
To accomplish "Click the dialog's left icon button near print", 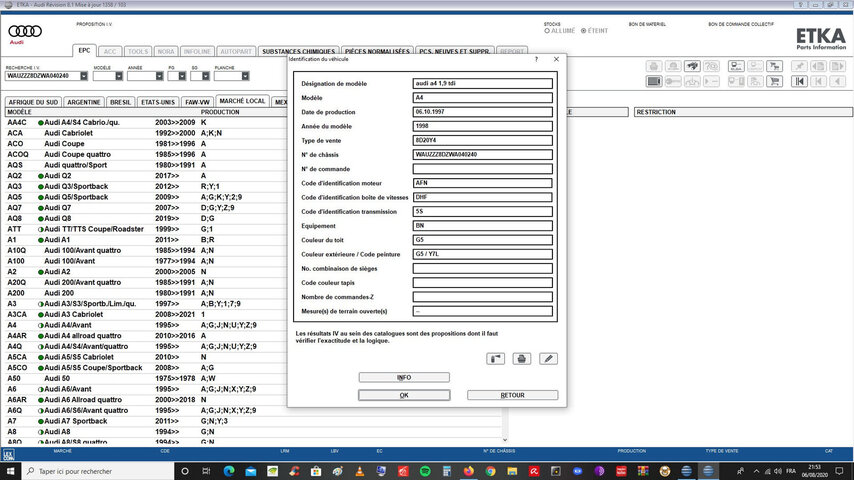I will pos(495,359).
